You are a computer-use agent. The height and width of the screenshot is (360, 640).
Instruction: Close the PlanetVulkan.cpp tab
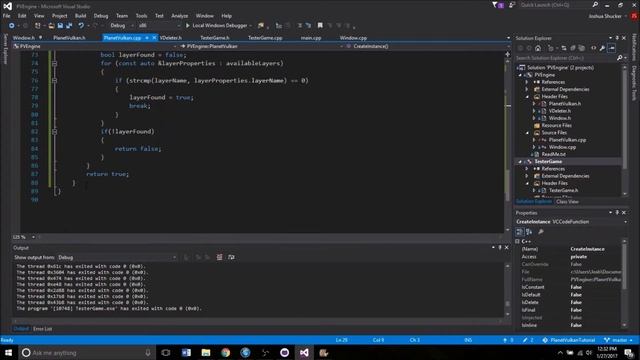(154, 38)
